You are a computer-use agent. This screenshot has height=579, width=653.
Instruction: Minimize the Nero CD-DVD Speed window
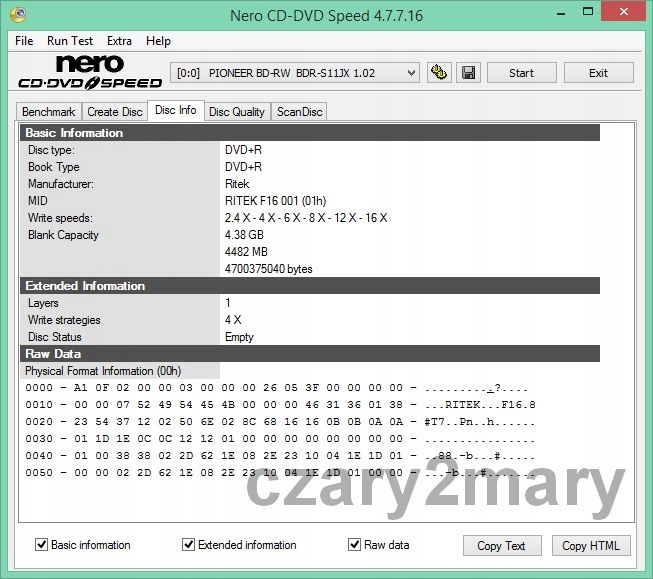[561, 12]
